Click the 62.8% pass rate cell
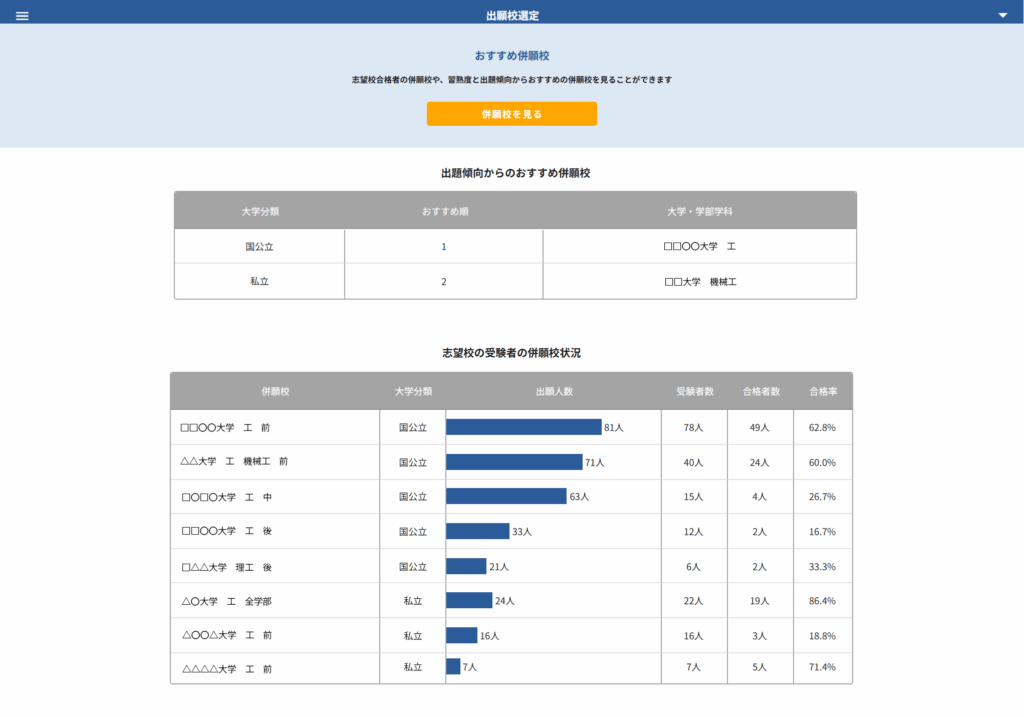The image size is (1024, 717). click(822, 427)
